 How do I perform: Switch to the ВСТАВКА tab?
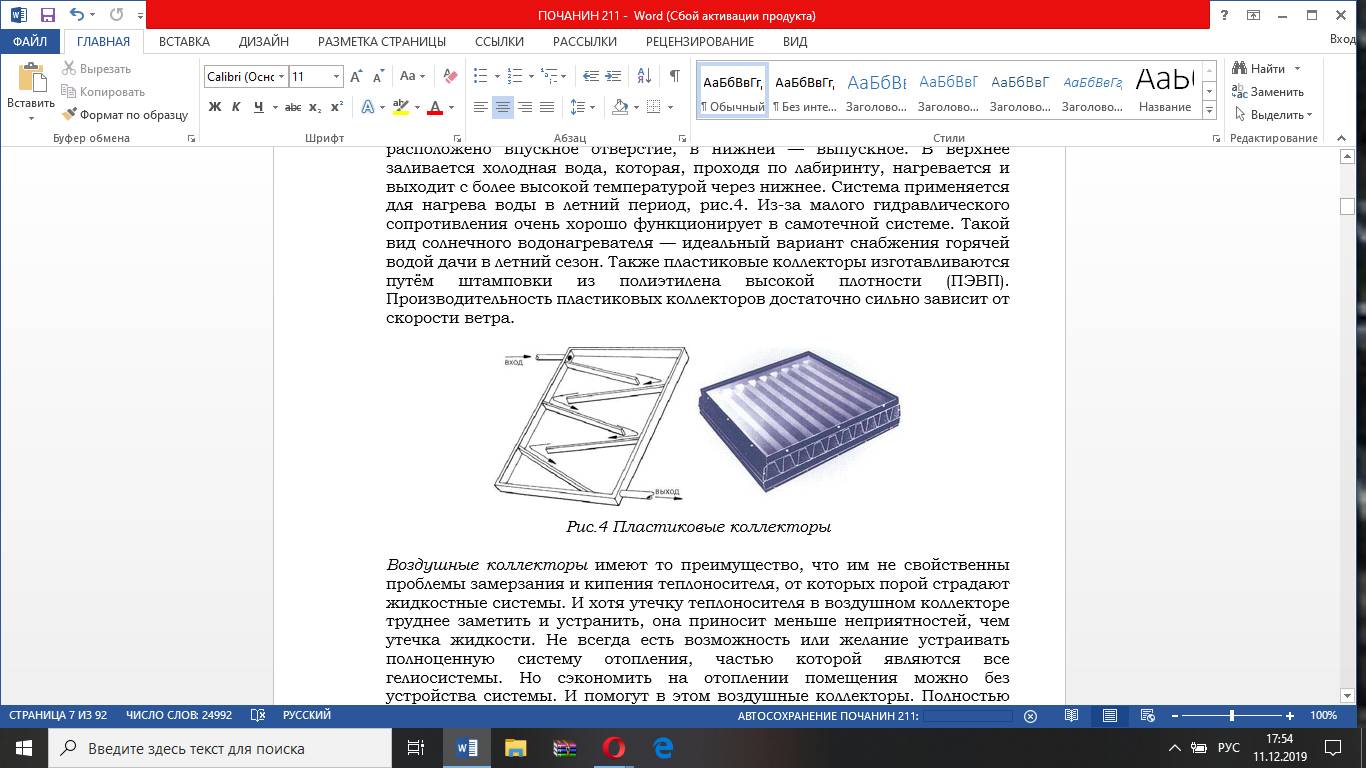tap(184, 42)
